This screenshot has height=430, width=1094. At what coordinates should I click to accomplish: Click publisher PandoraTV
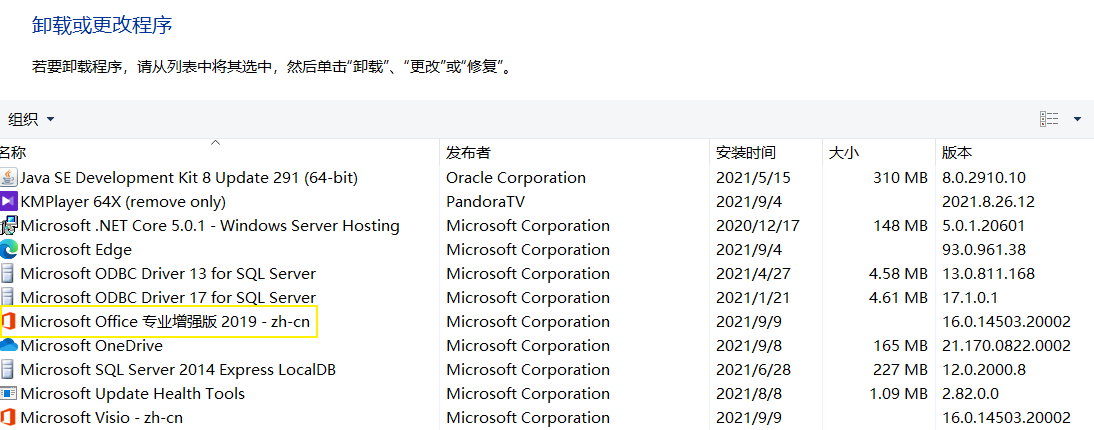pos(485,202)
